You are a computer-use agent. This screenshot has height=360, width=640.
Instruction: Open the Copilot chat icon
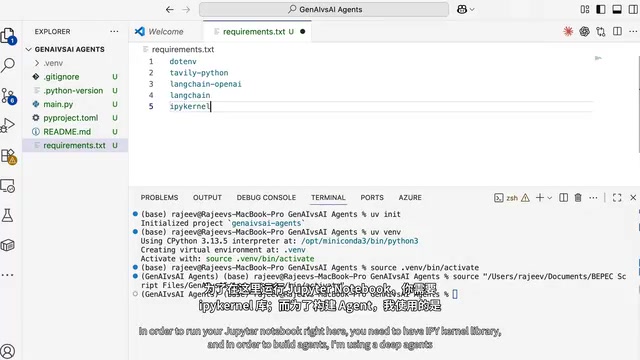coord(462,9)
